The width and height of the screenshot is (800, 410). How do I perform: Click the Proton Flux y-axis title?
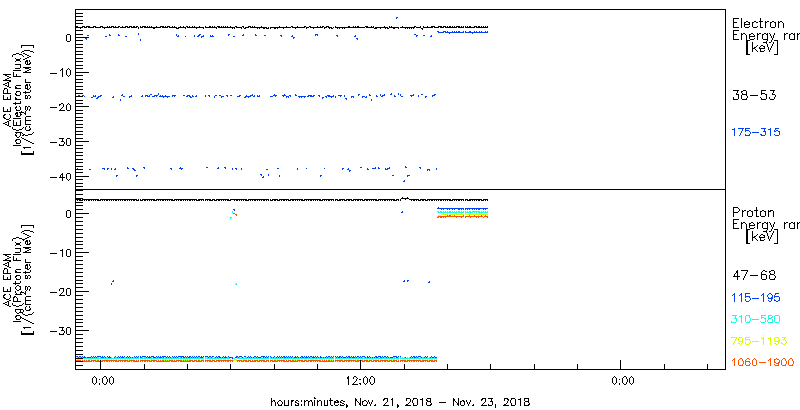20,279
